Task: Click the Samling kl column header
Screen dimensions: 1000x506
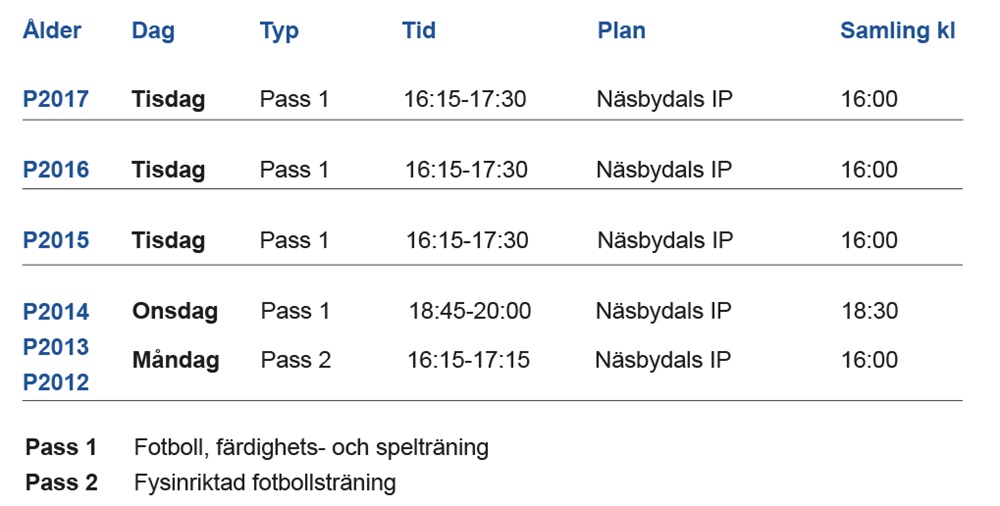Action: click(x=897, y=31)
